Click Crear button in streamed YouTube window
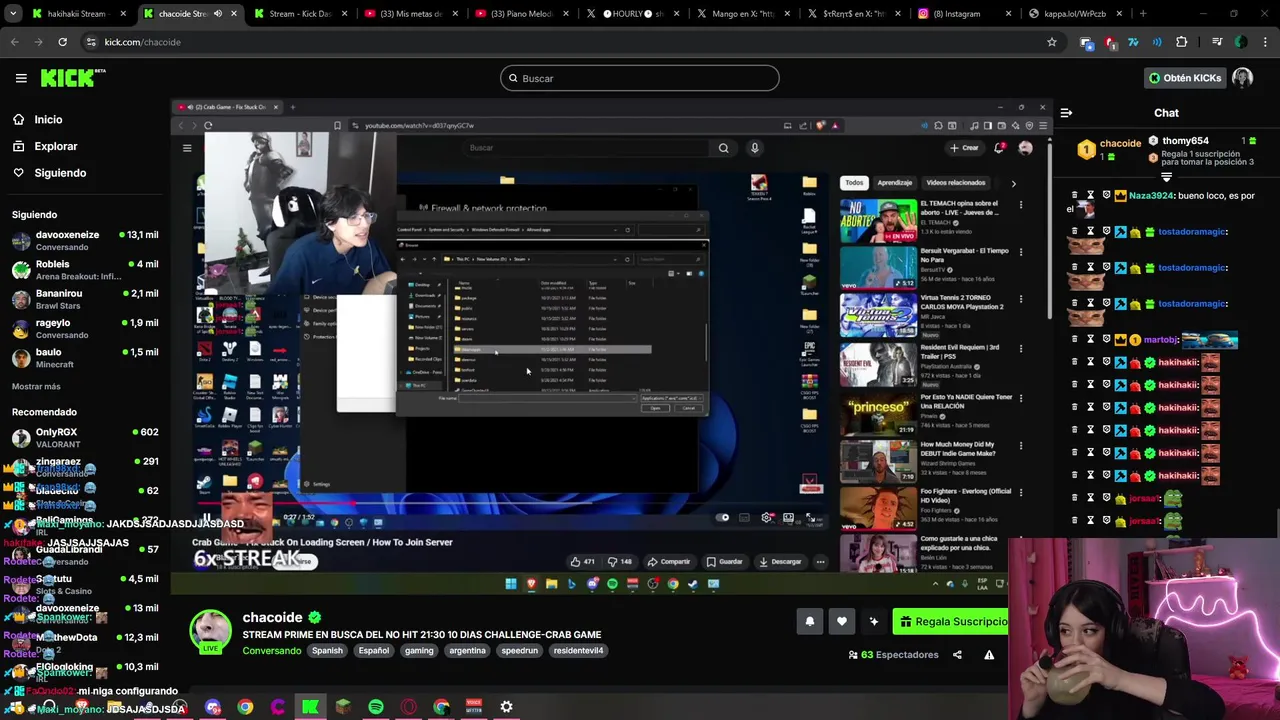1280x720 pixels. pyautogui.click(x=965, y=148)
